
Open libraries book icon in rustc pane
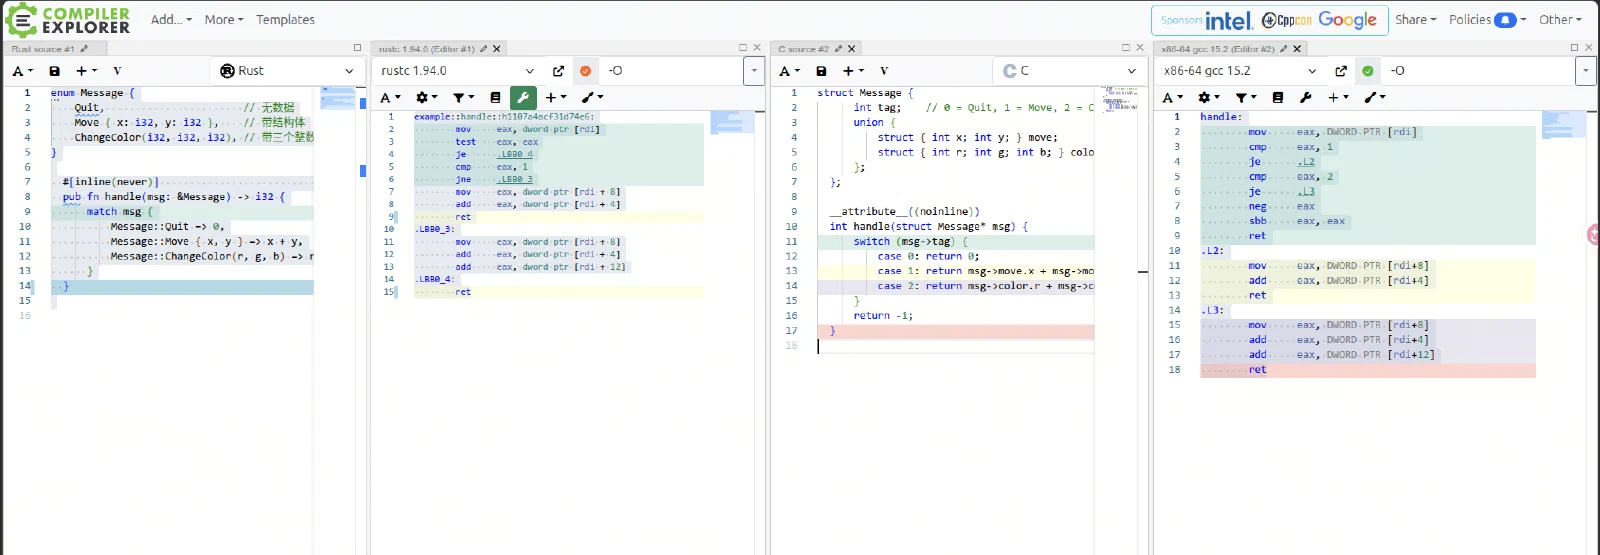tap(495, 97)
